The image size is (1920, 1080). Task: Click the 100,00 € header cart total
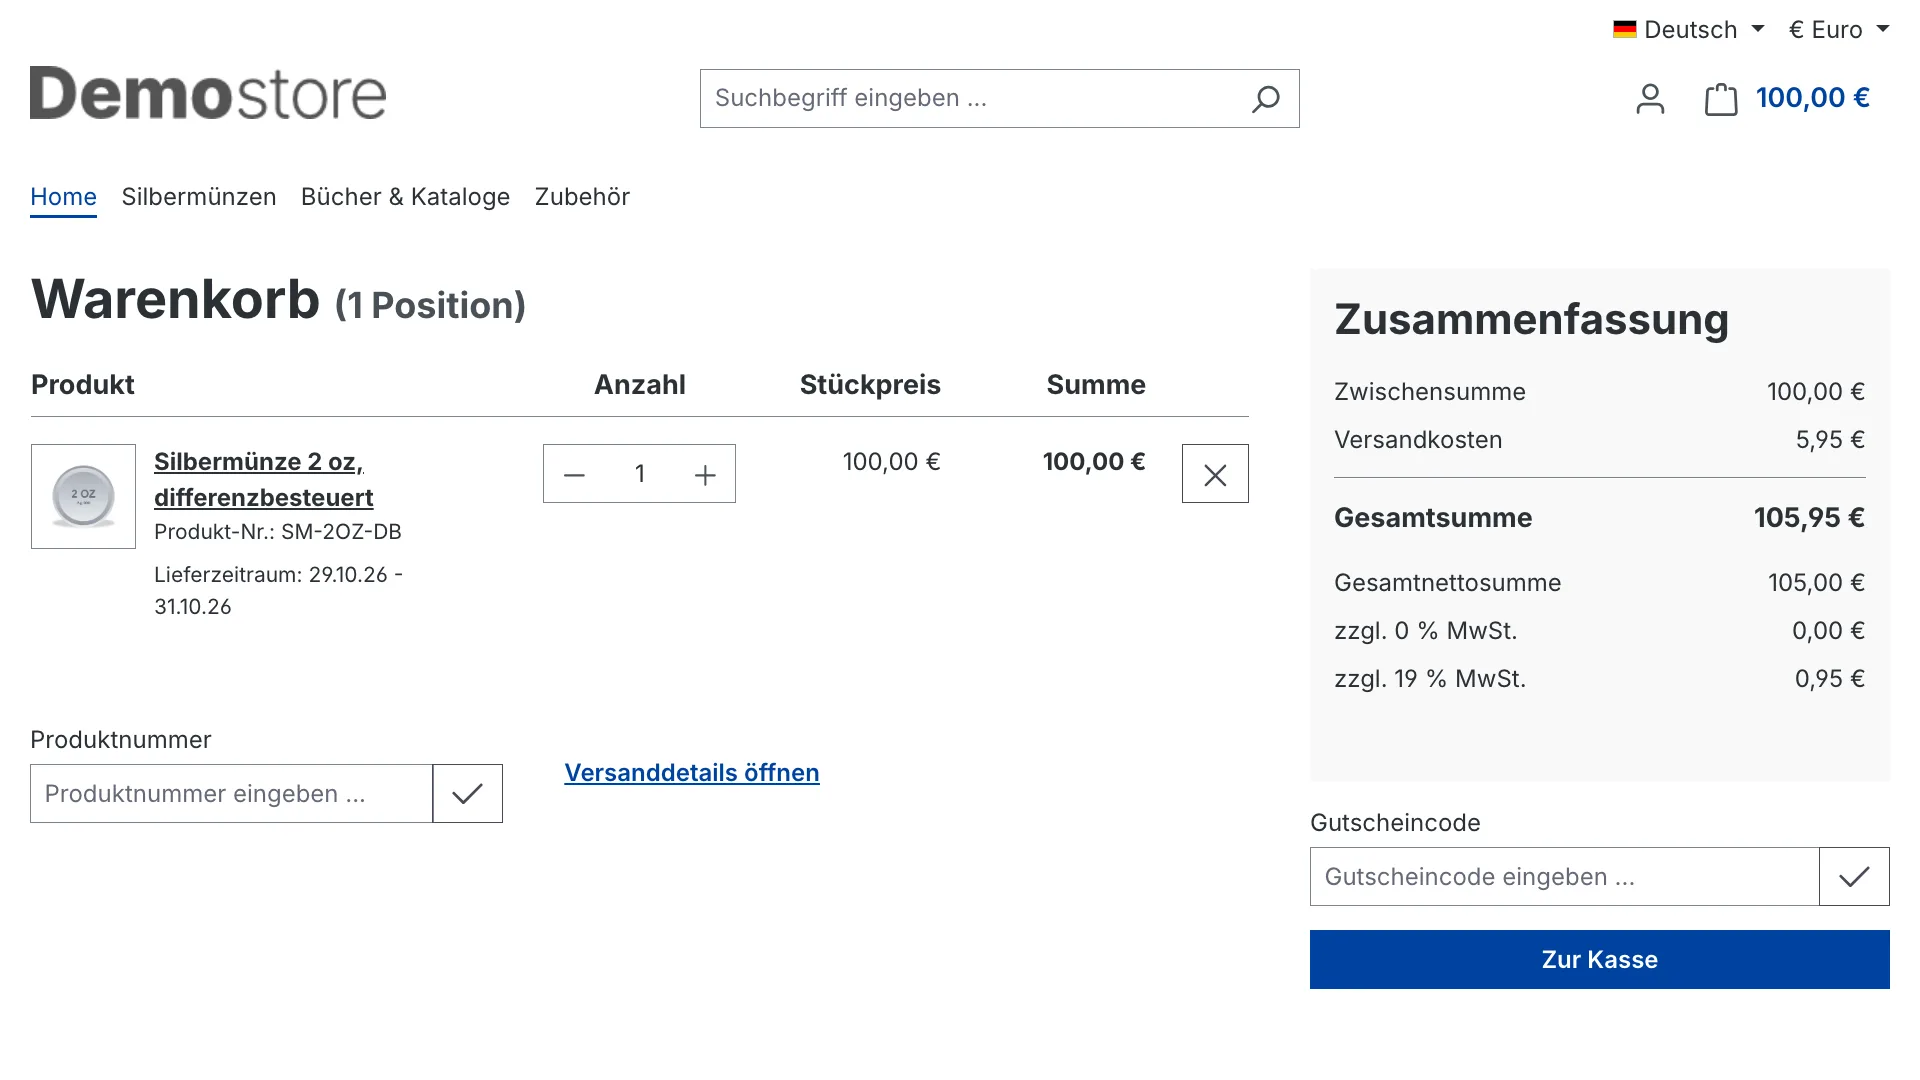pos(1812,98)
